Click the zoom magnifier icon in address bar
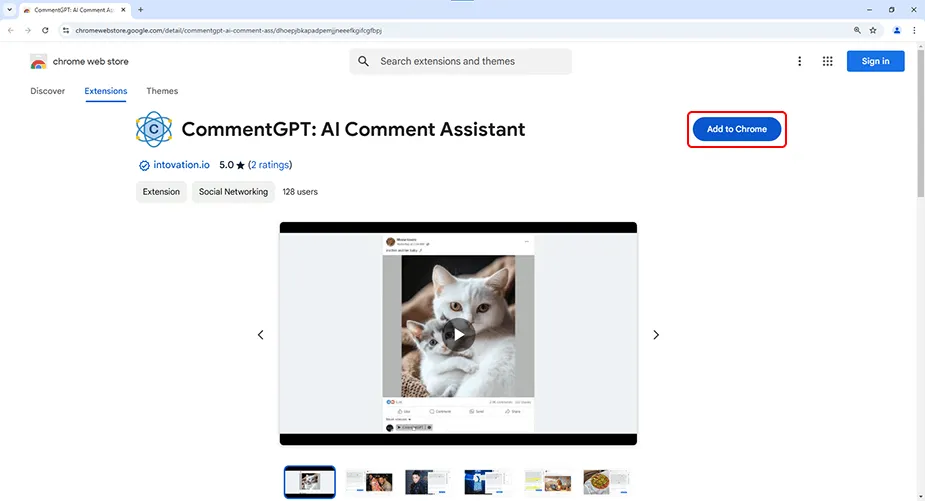 coord(857,31)
